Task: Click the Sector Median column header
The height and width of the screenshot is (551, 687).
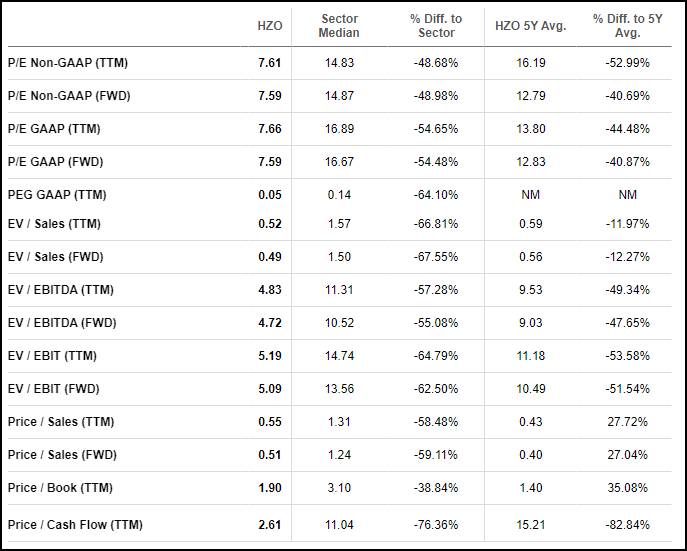Action: tap(339, 26)
